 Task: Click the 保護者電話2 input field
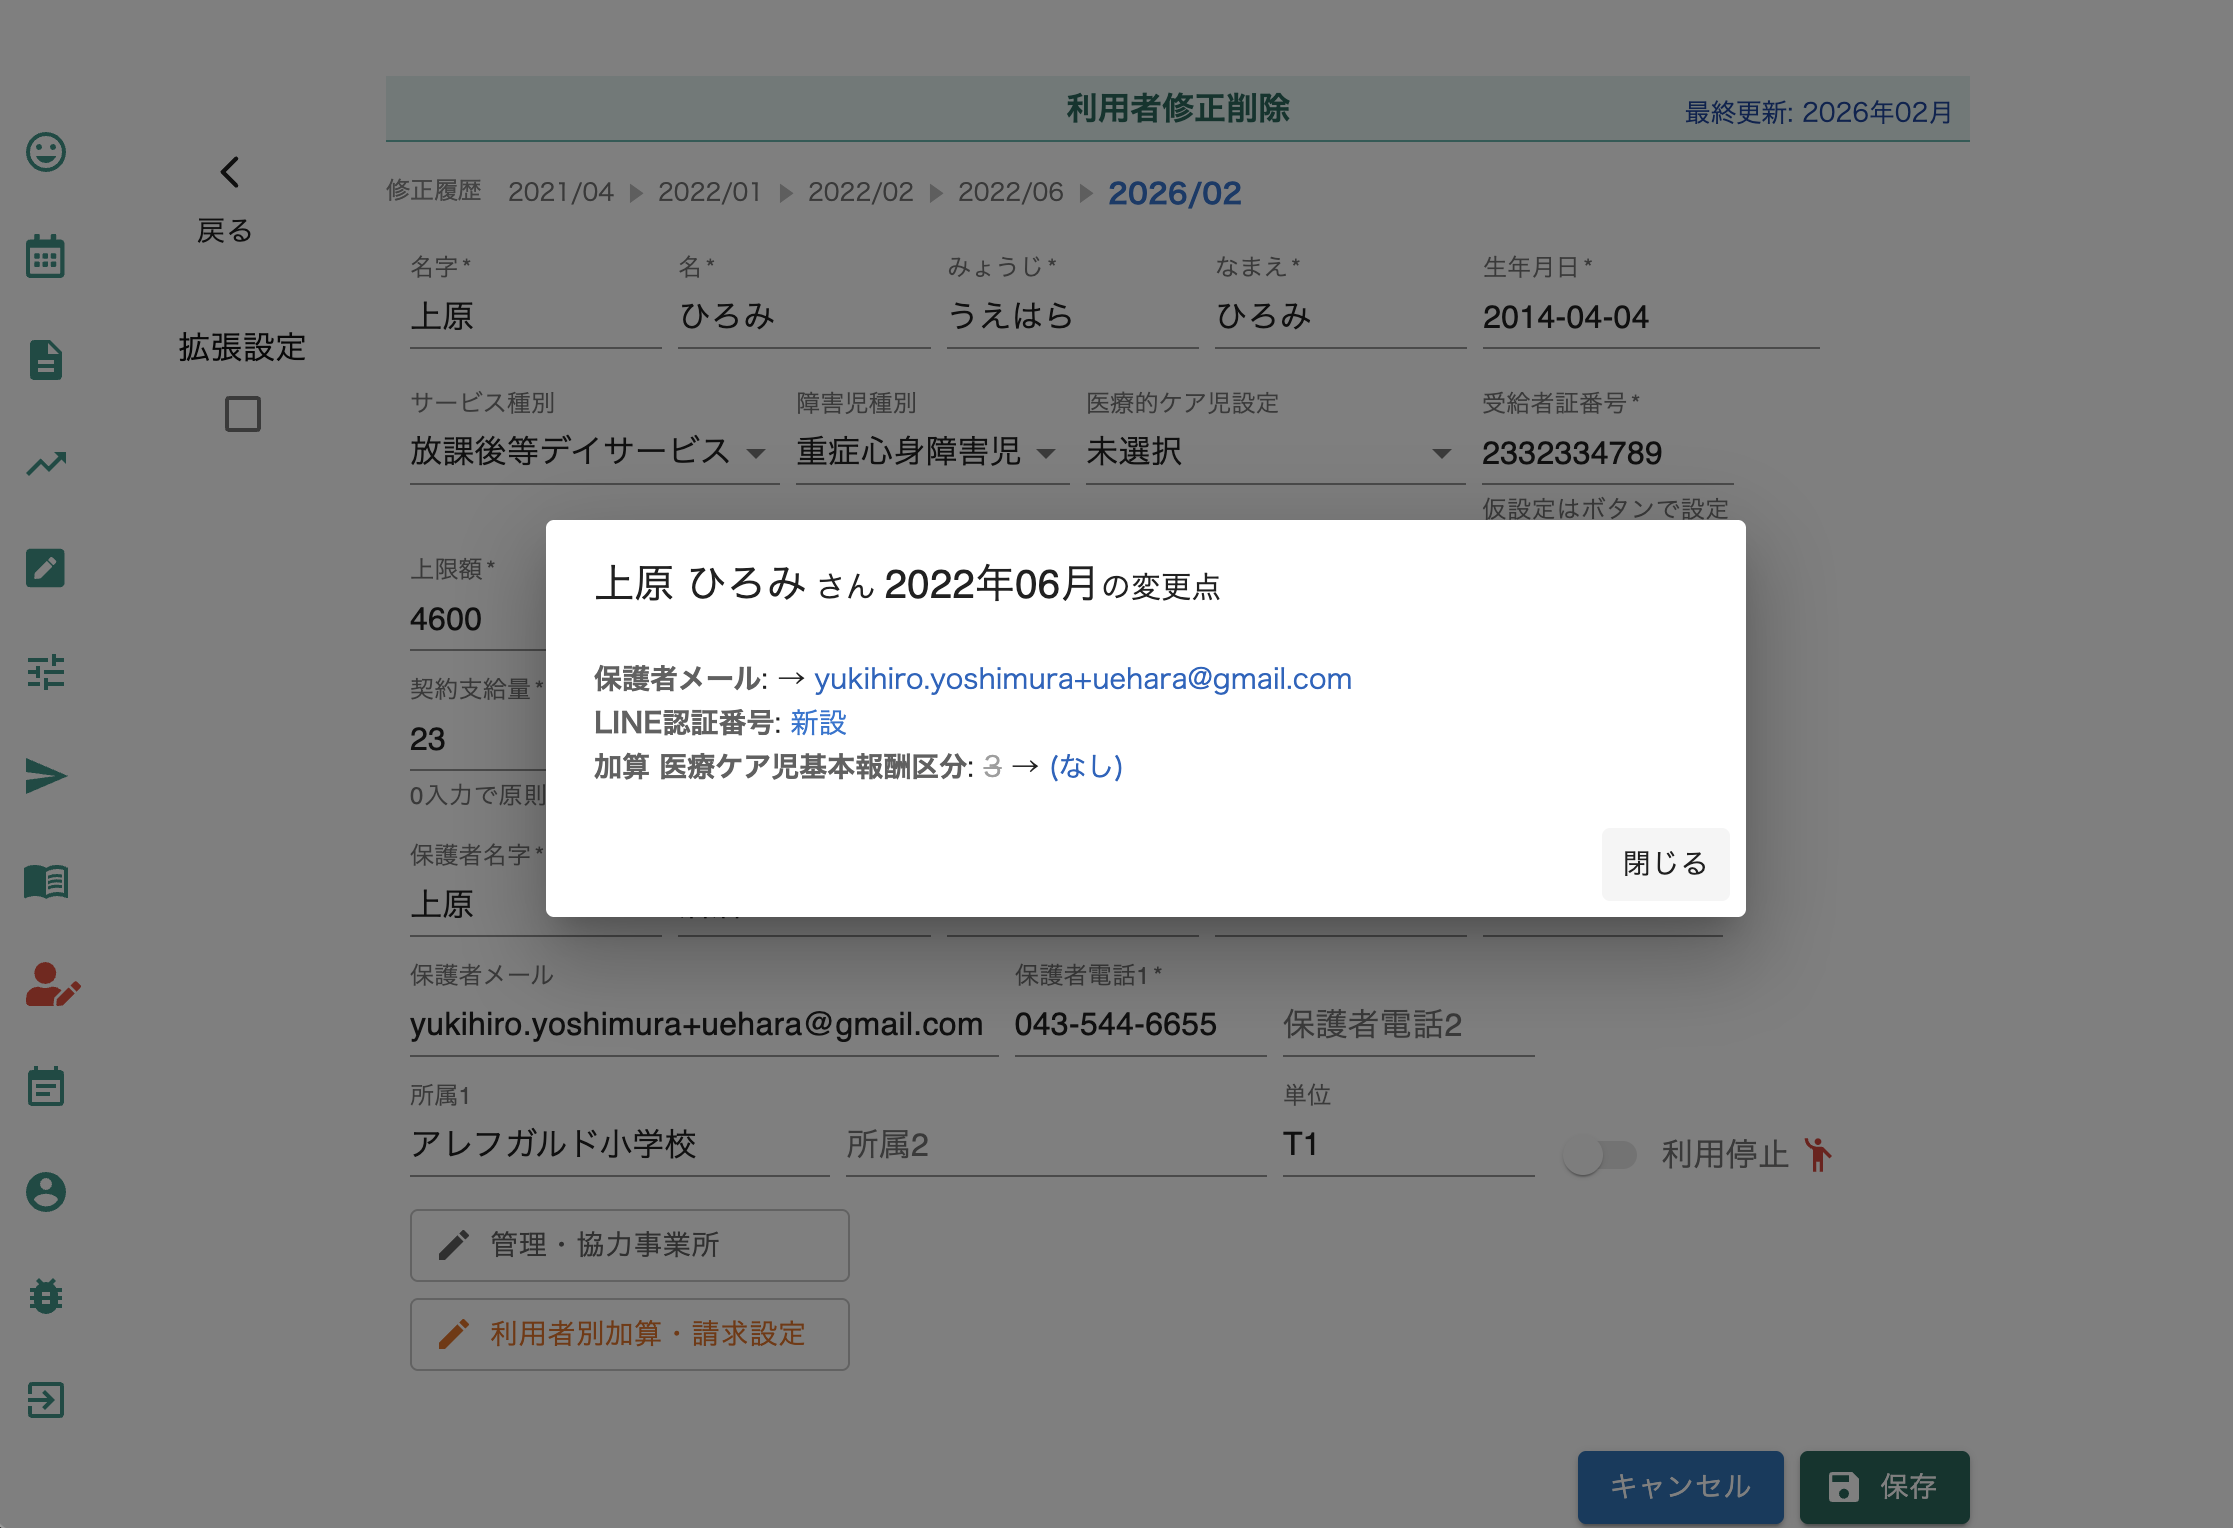pos(1407,1025)
